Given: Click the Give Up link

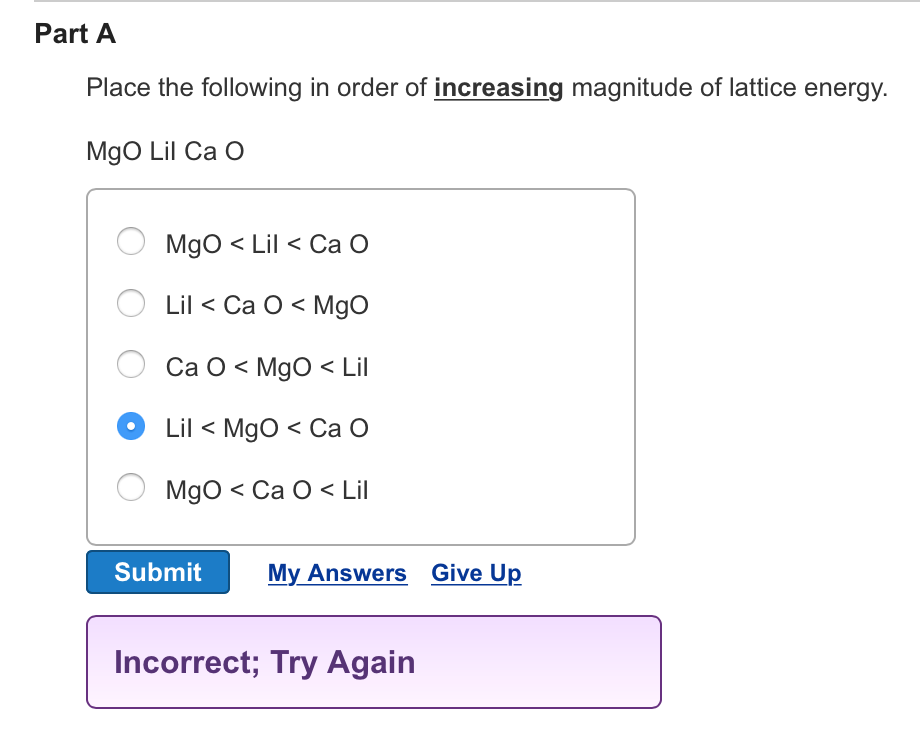Looking at the screenshot, I should coord(476,572).
